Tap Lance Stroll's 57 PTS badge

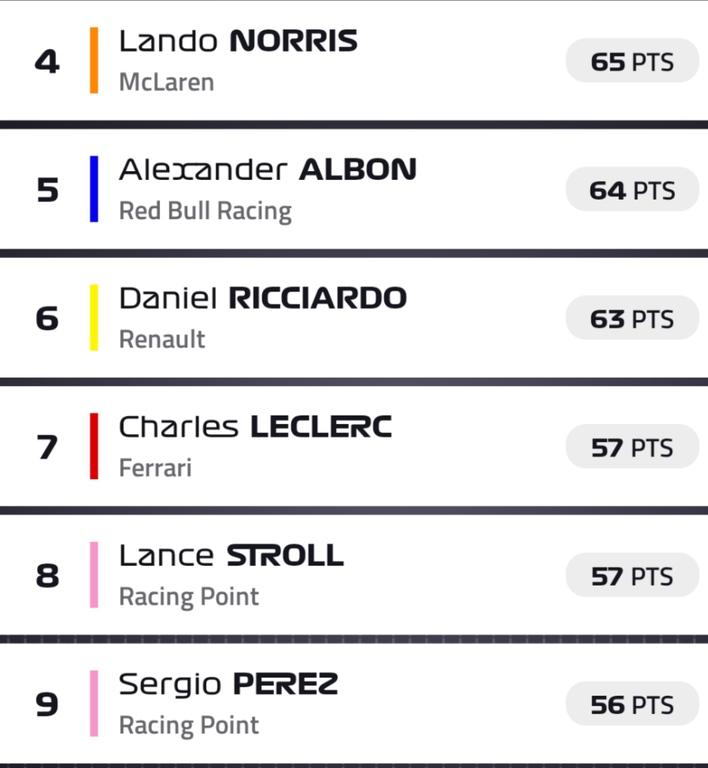[x=631, y=576]
